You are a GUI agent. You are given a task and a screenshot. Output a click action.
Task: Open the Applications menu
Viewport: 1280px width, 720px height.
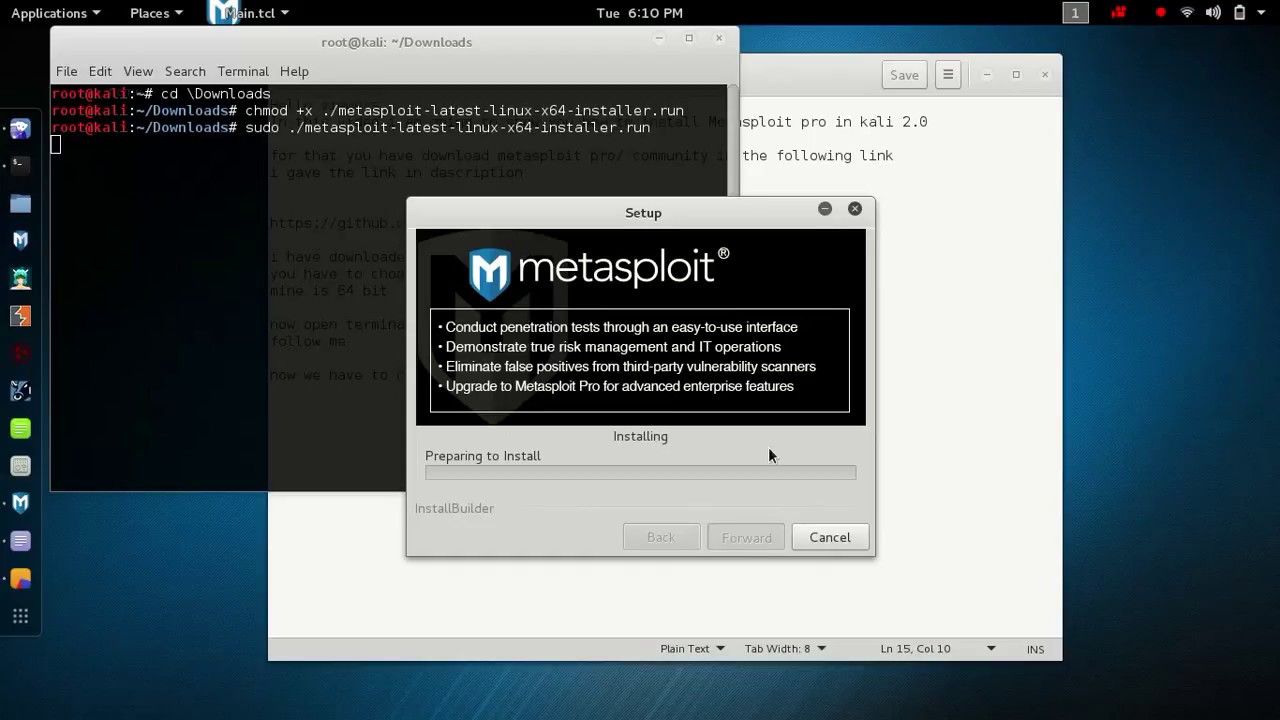coord(55,13)
